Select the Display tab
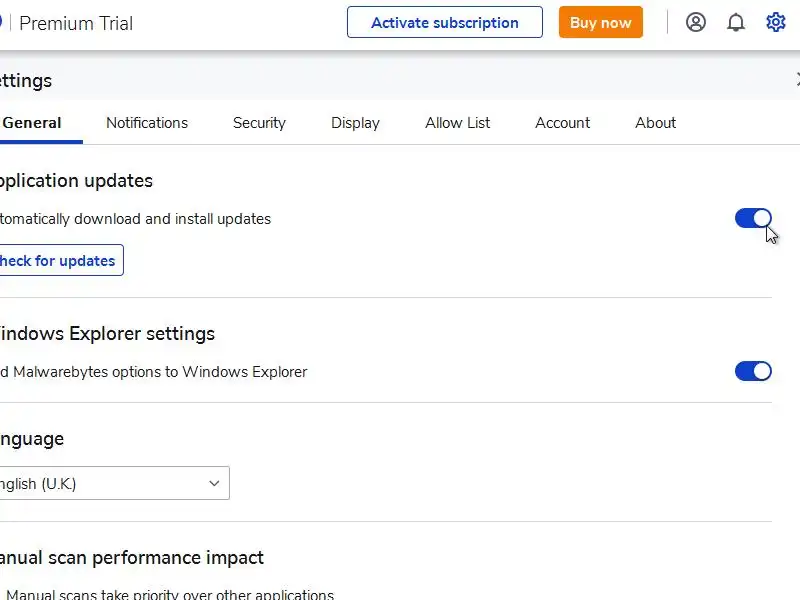The image size is (800, 600). (x=355, y=123)
